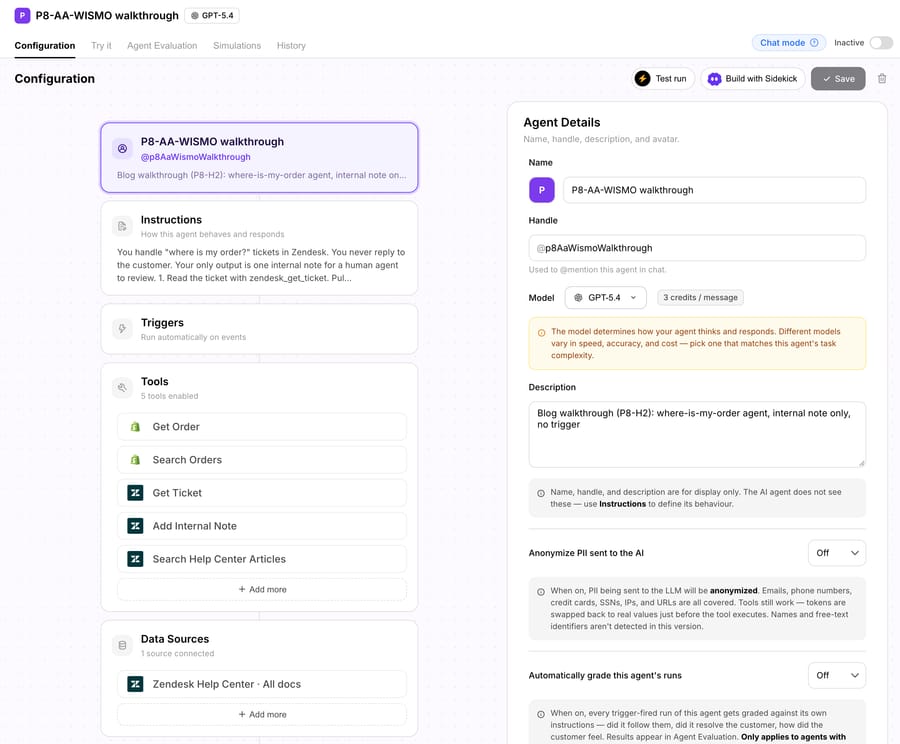Click Zendesk icon on Help Center source

pyautogui.click(x=135, y=684)
